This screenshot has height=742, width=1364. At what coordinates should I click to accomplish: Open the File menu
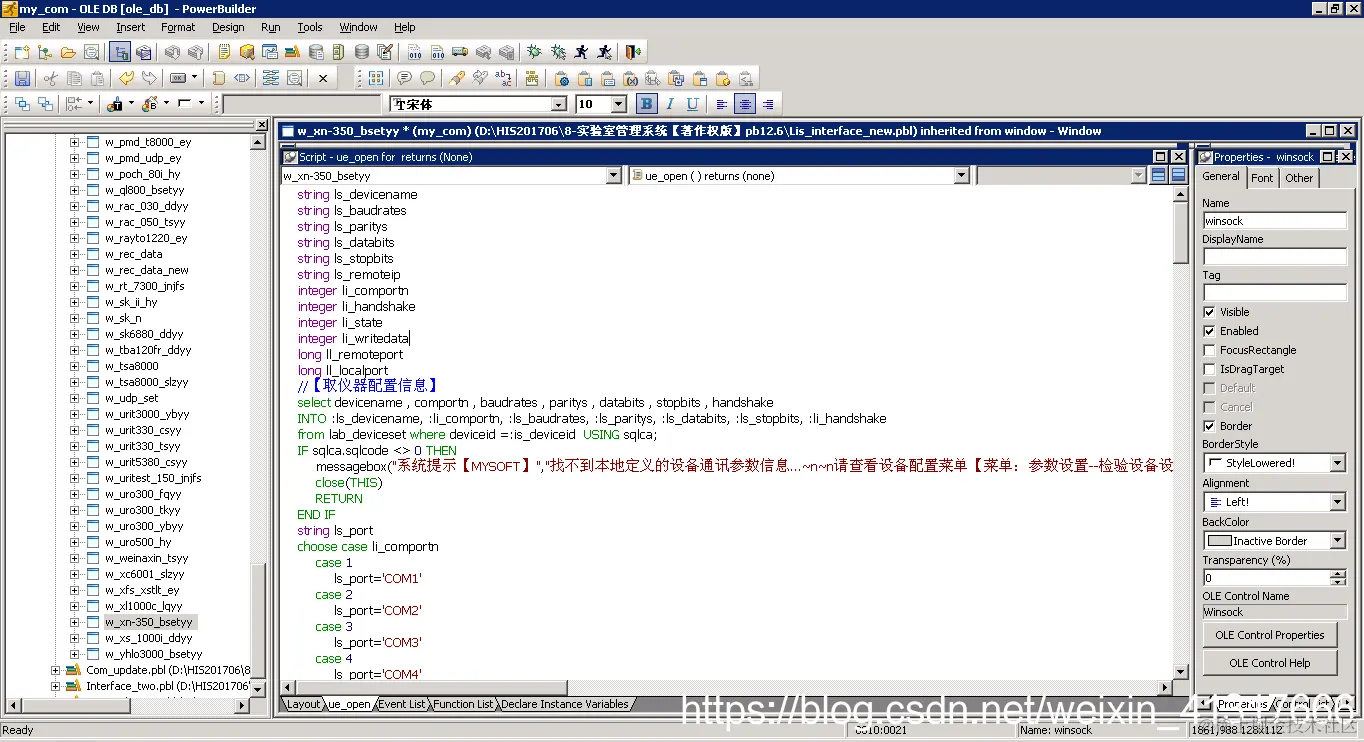pyautogui.click(x=17, y=27)
